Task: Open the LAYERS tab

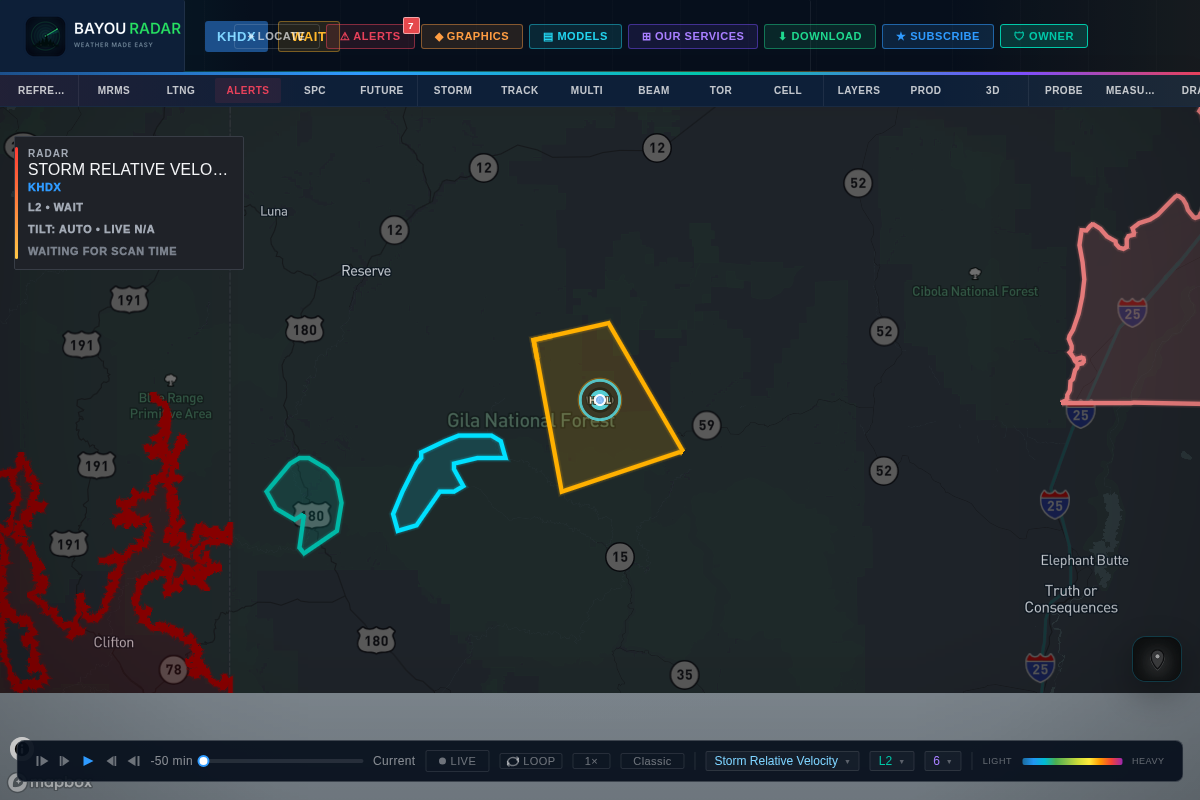Action: 859,90
